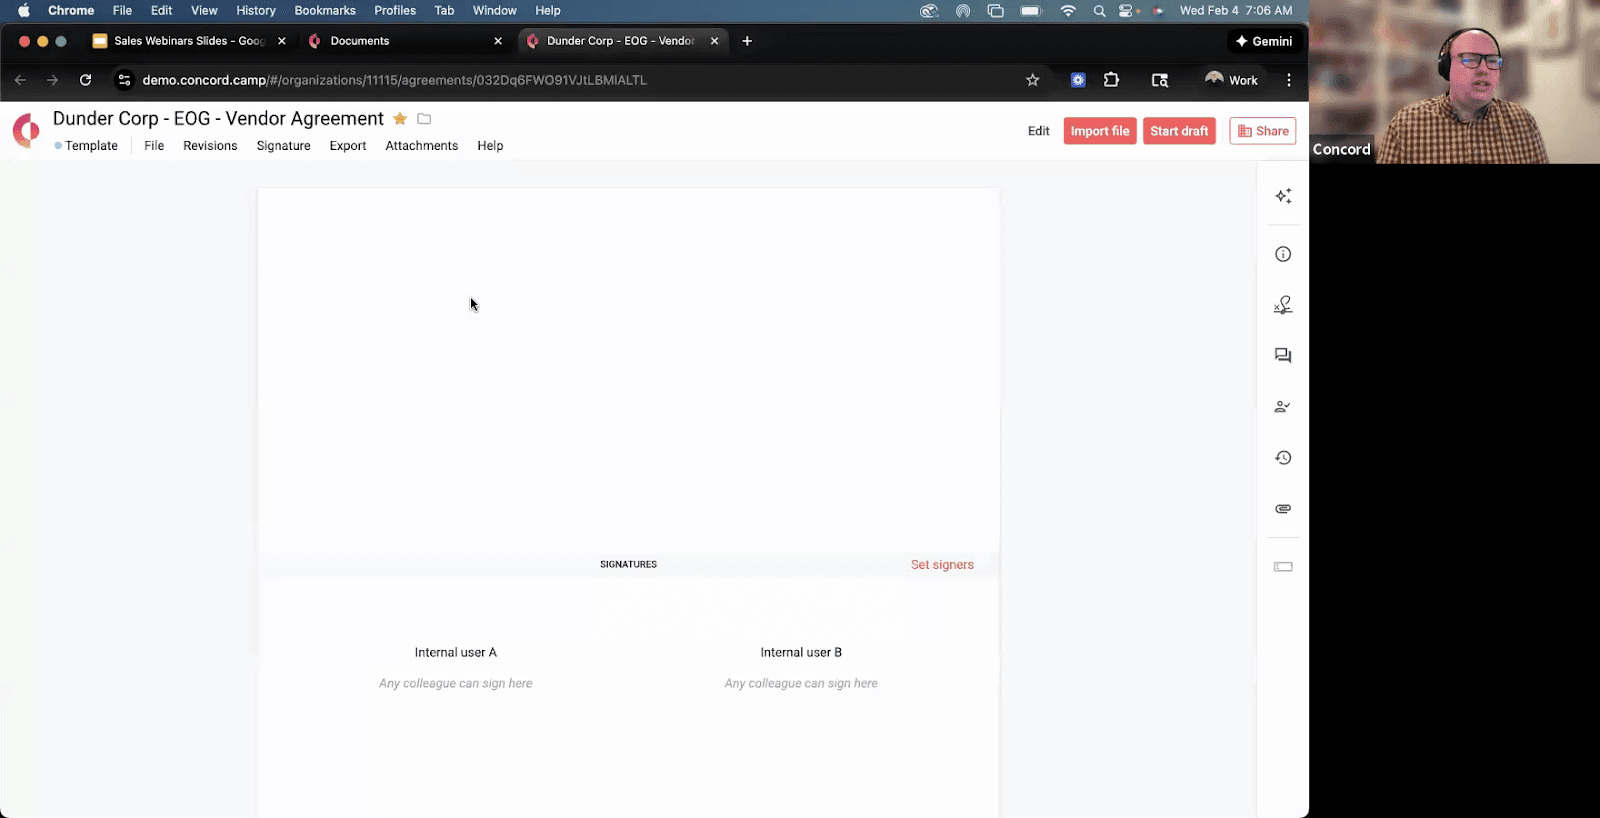
Task: Open the Bookmarks menu in macOS menu bar
Action: (325, 11)
